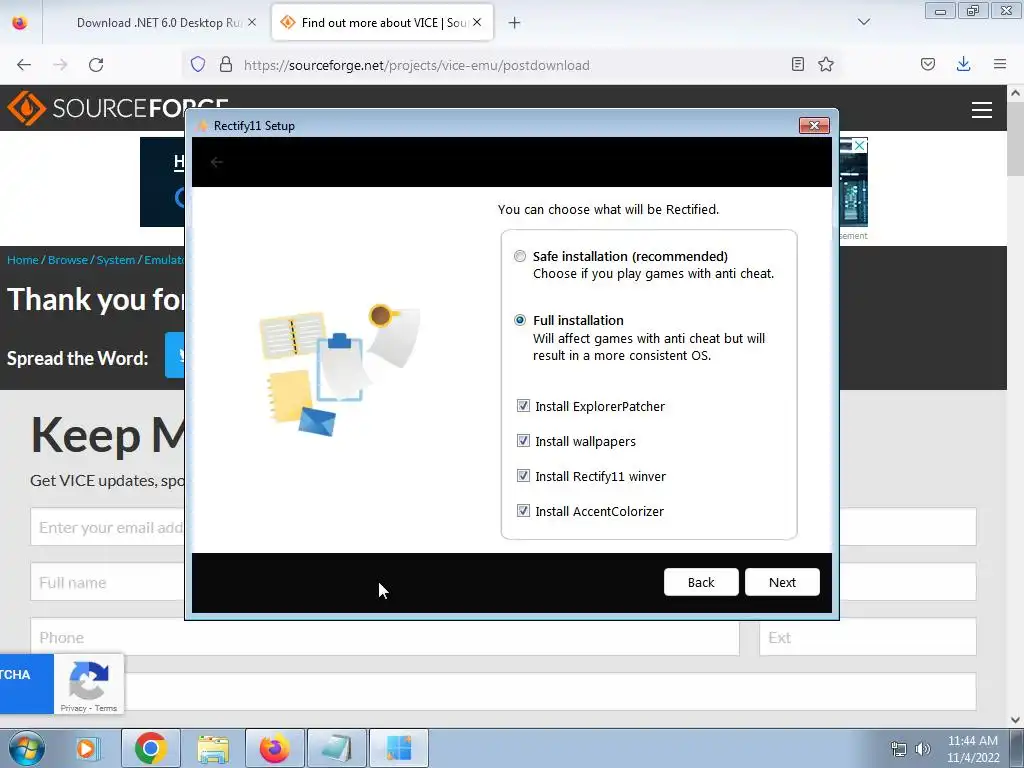
Task: Open a new Firefox tab
Action: 515,23
